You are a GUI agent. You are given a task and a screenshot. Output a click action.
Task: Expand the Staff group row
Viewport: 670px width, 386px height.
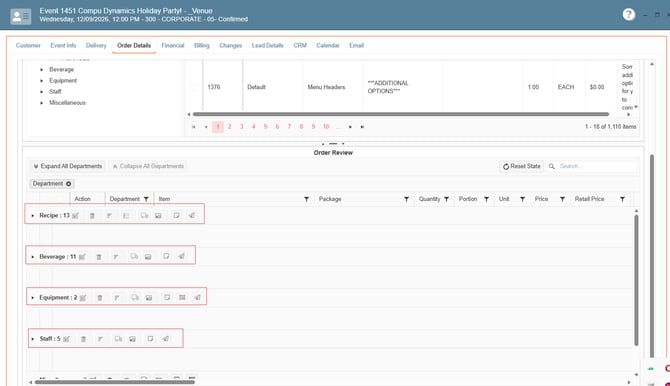click(32, 339)
